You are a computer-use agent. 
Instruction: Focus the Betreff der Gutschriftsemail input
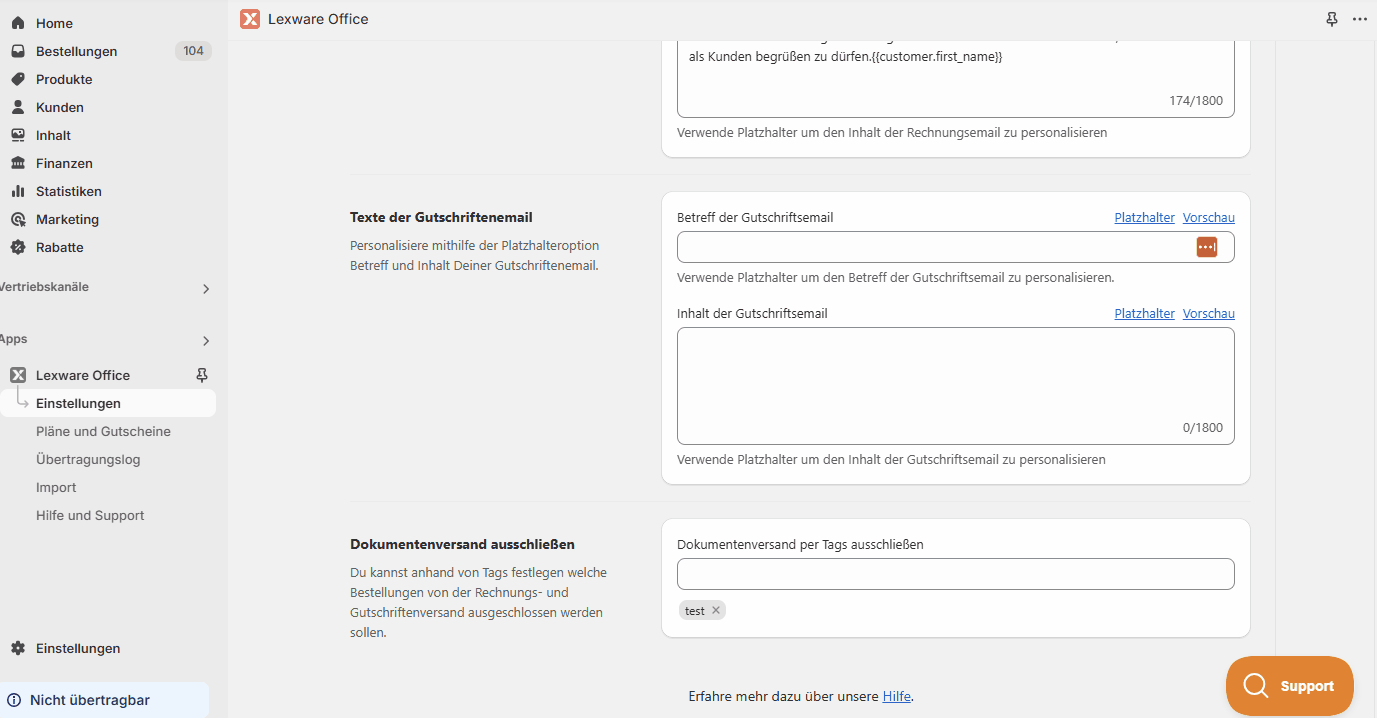click(956, 247)
